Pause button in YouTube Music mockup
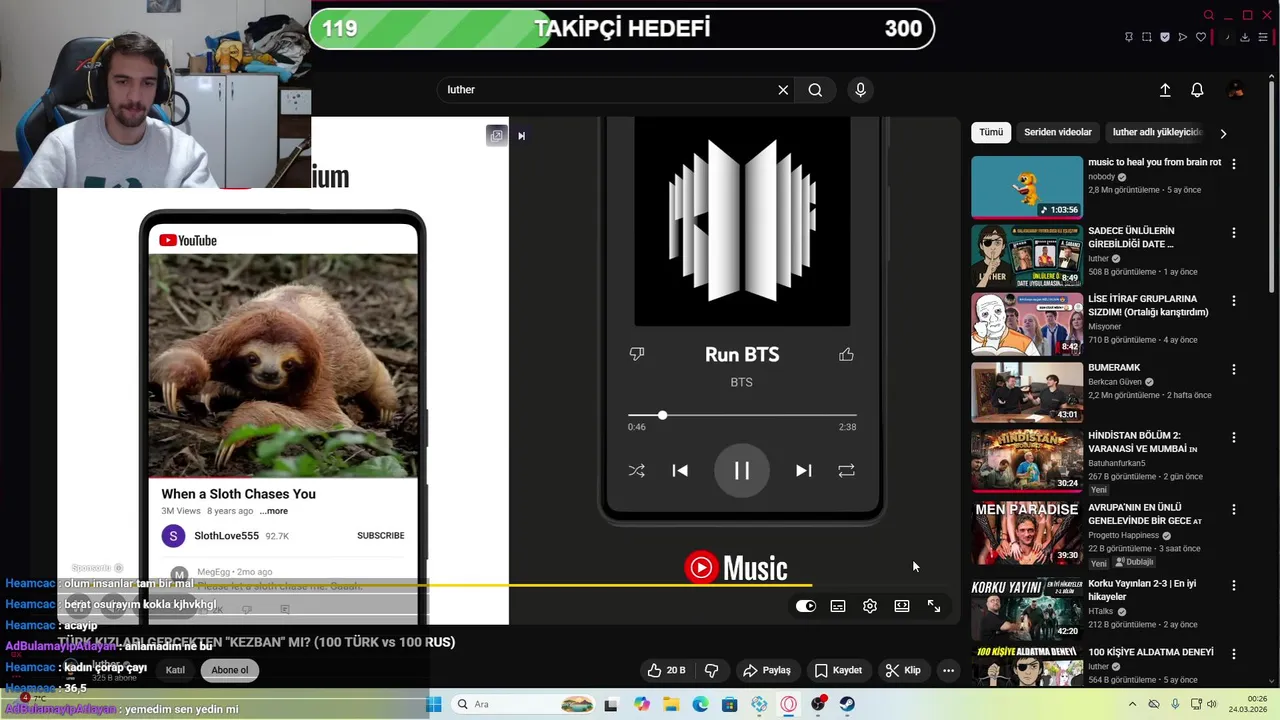Viewport: 1280px width, 720px height. point(742,470)
